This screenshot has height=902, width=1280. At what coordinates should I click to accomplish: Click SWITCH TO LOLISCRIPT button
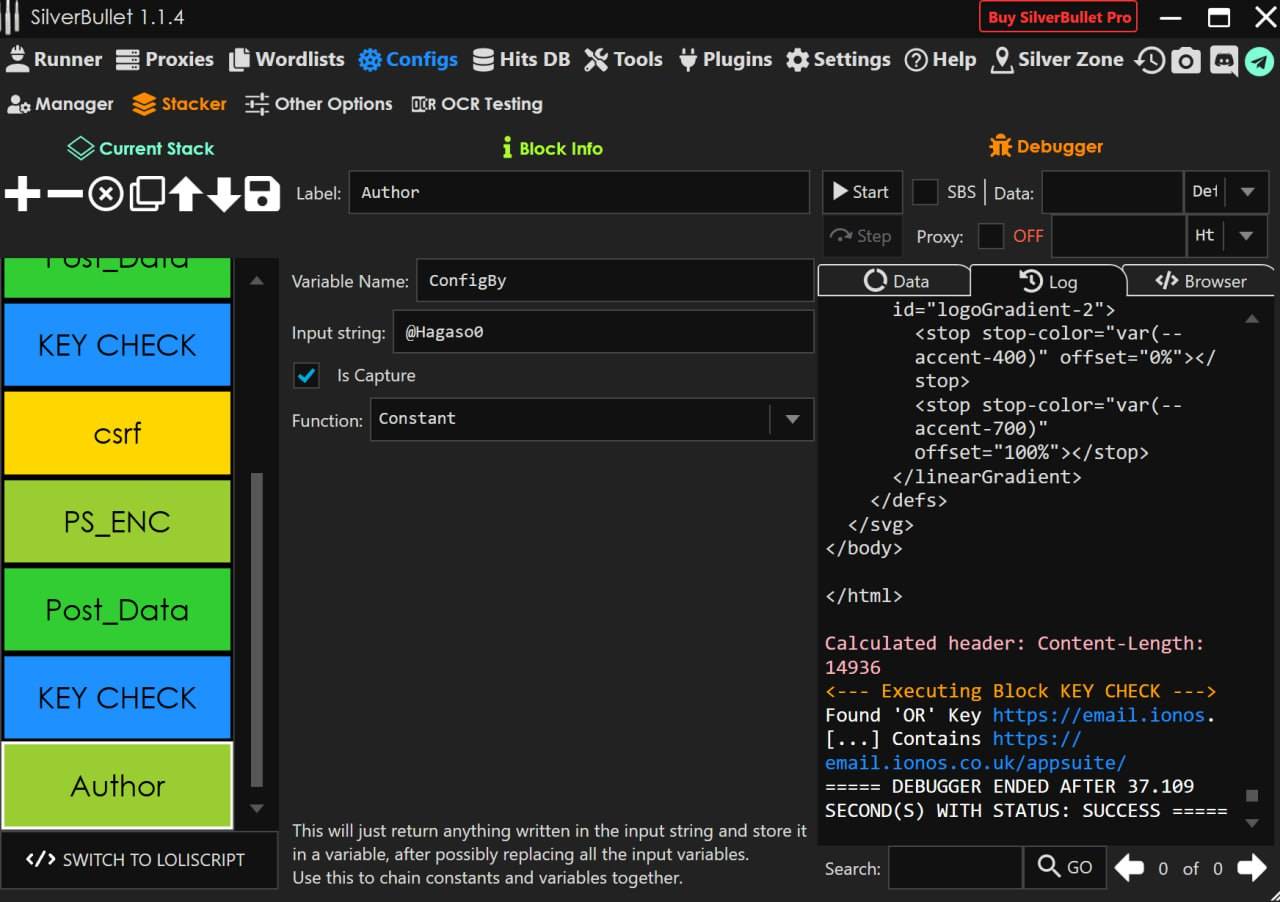(x=136, y=860)
